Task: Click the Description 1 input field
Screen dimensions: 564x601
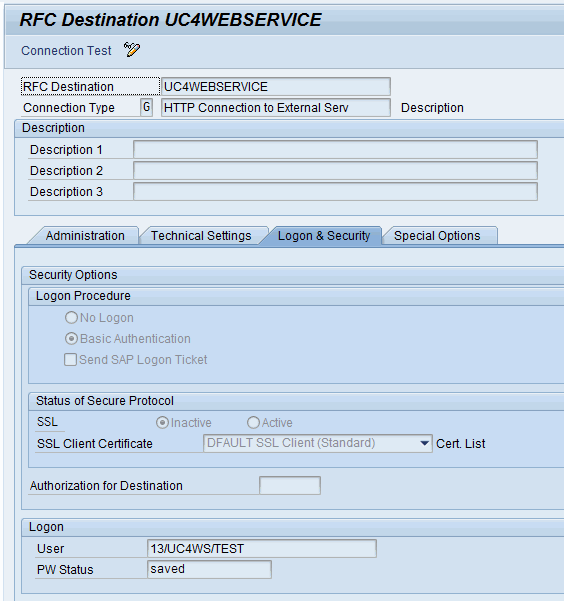Action: 335,149
